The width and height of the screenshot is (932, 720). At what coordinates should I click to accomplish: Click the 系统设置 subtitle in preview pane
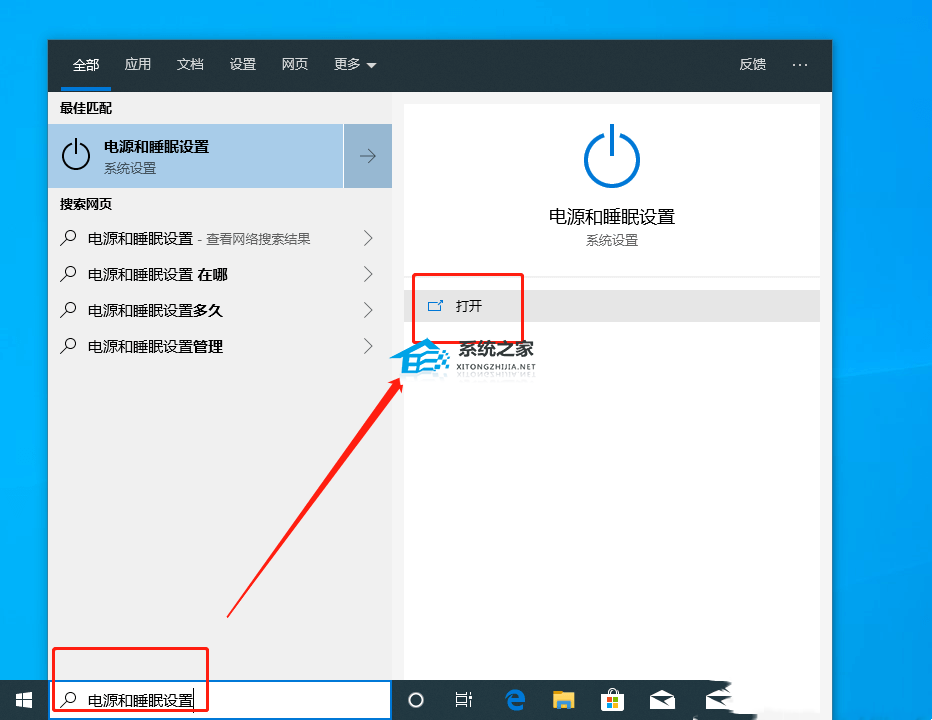612,240
